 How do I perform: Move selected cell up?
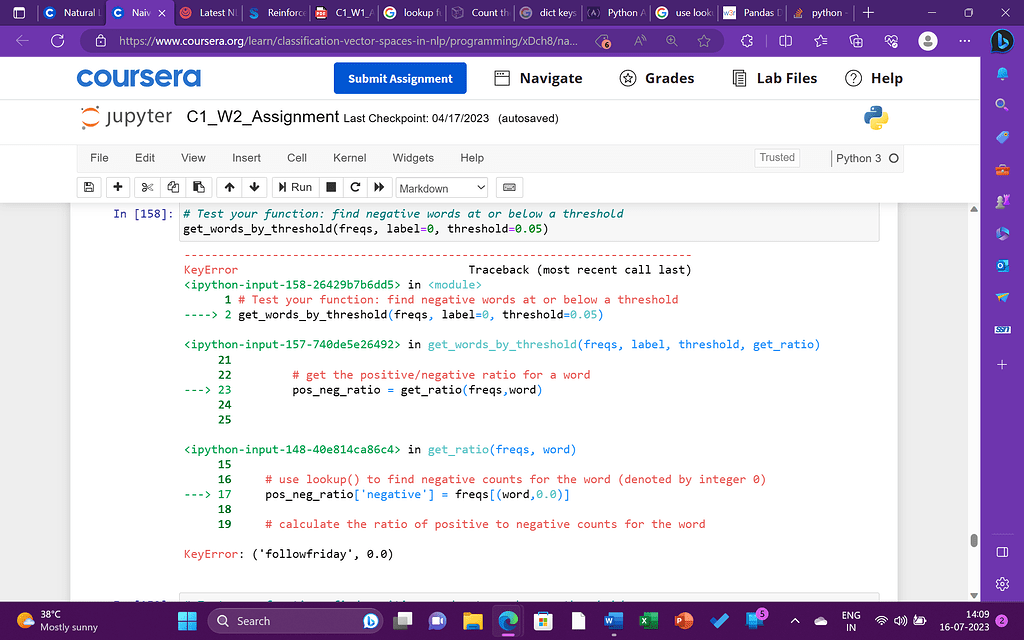tap(229, 187)
